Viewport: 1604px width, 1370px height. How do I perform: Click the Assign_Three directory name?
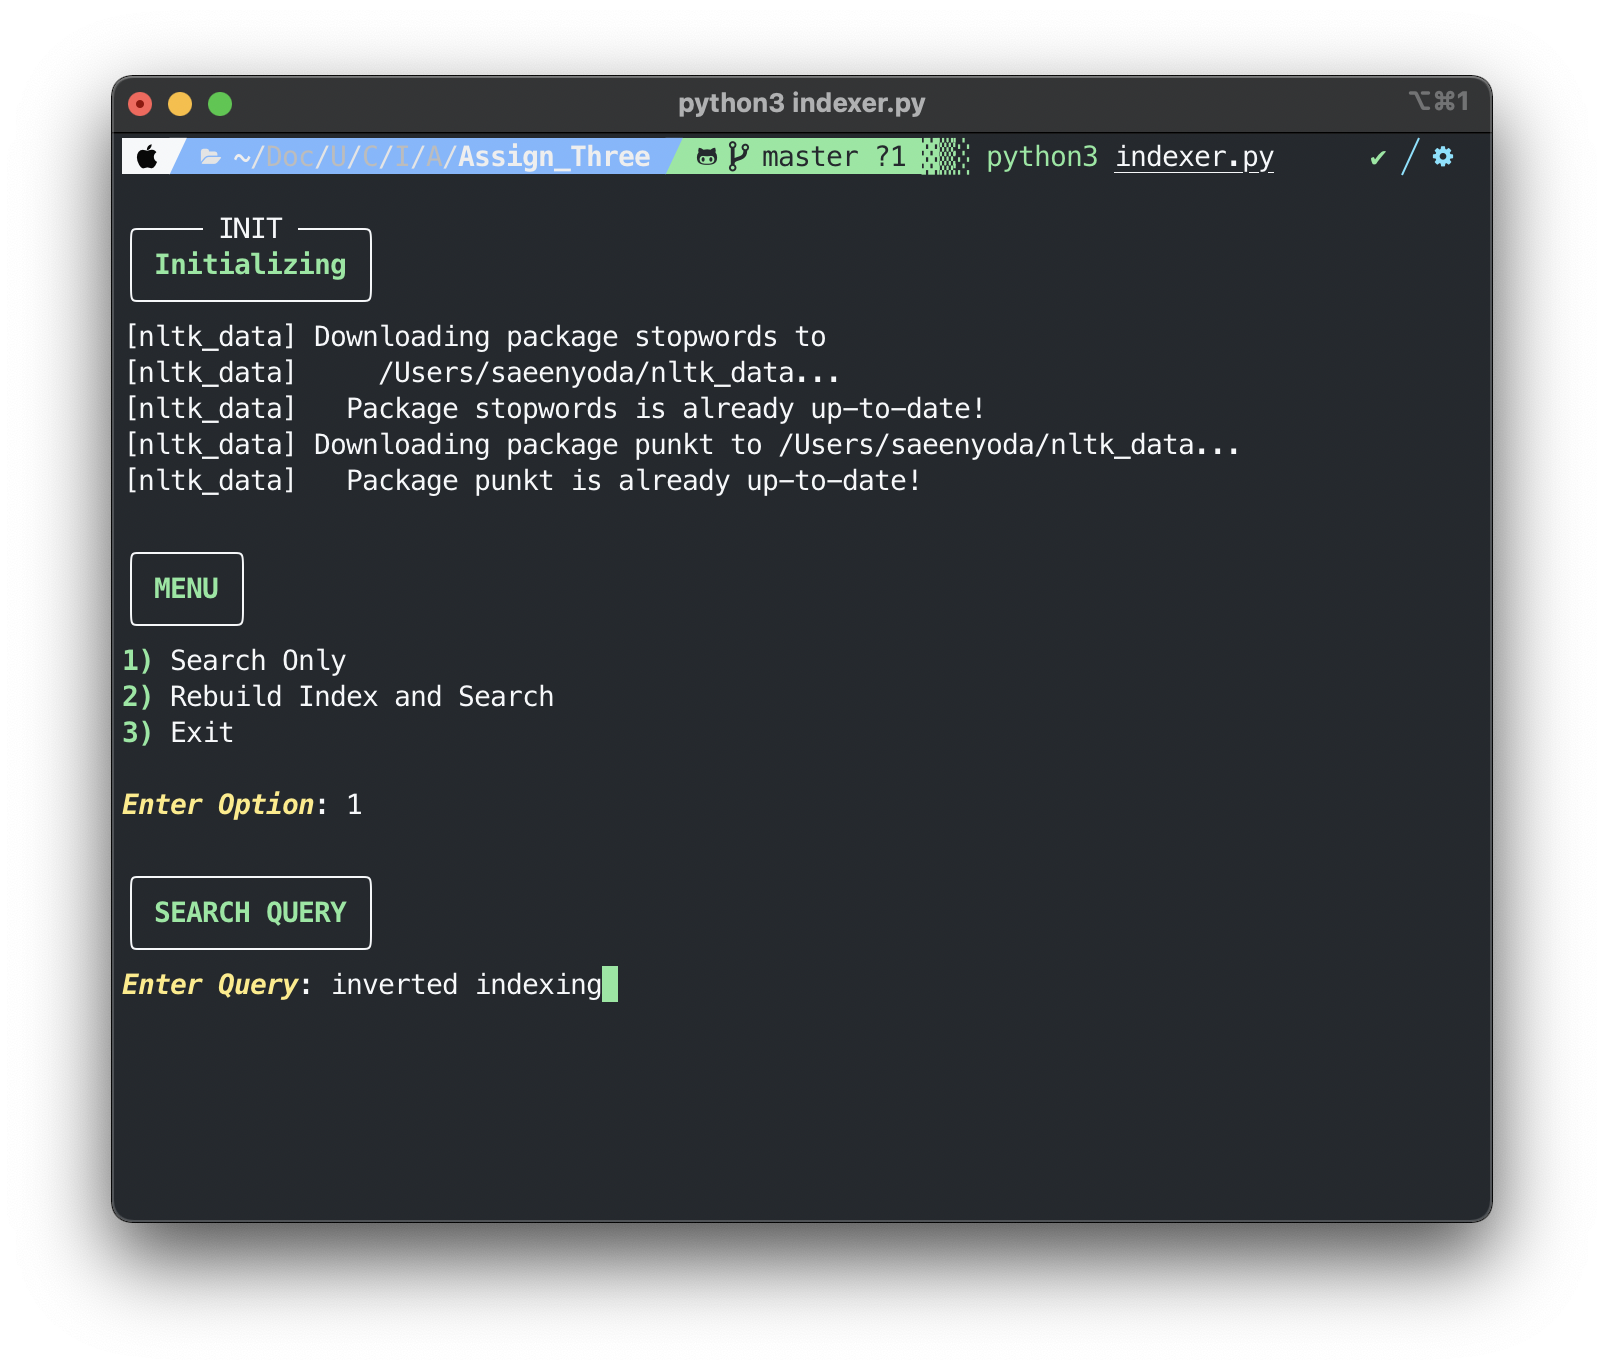(x=554, y=157)
